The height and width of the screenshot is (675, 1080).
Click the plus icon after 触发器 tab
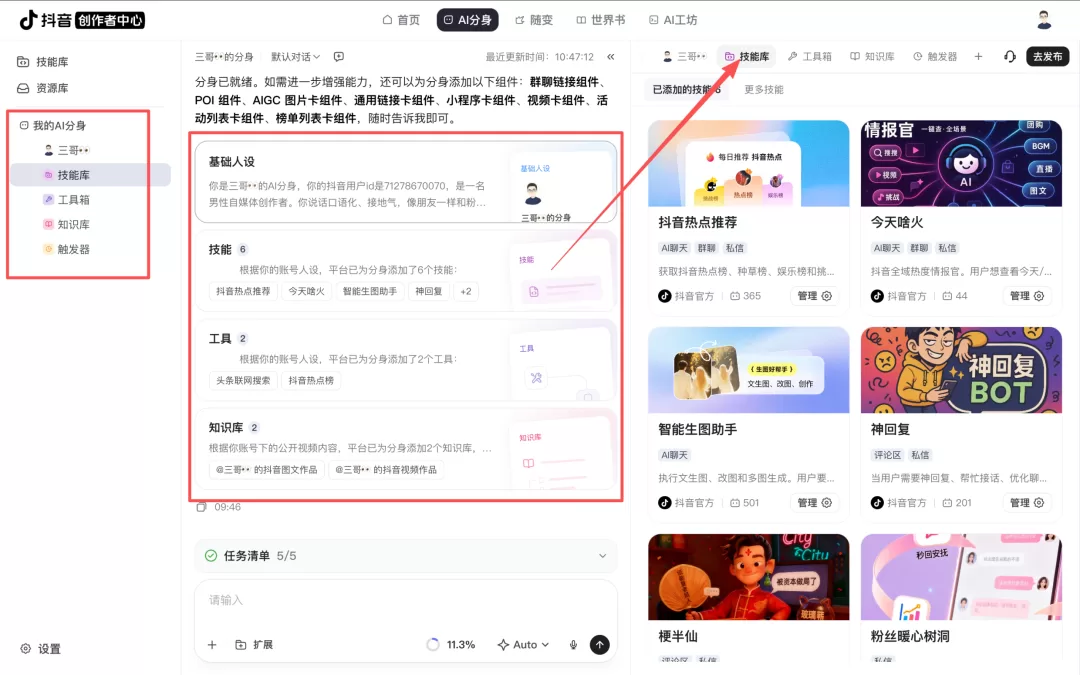click(x=978, y=56)
